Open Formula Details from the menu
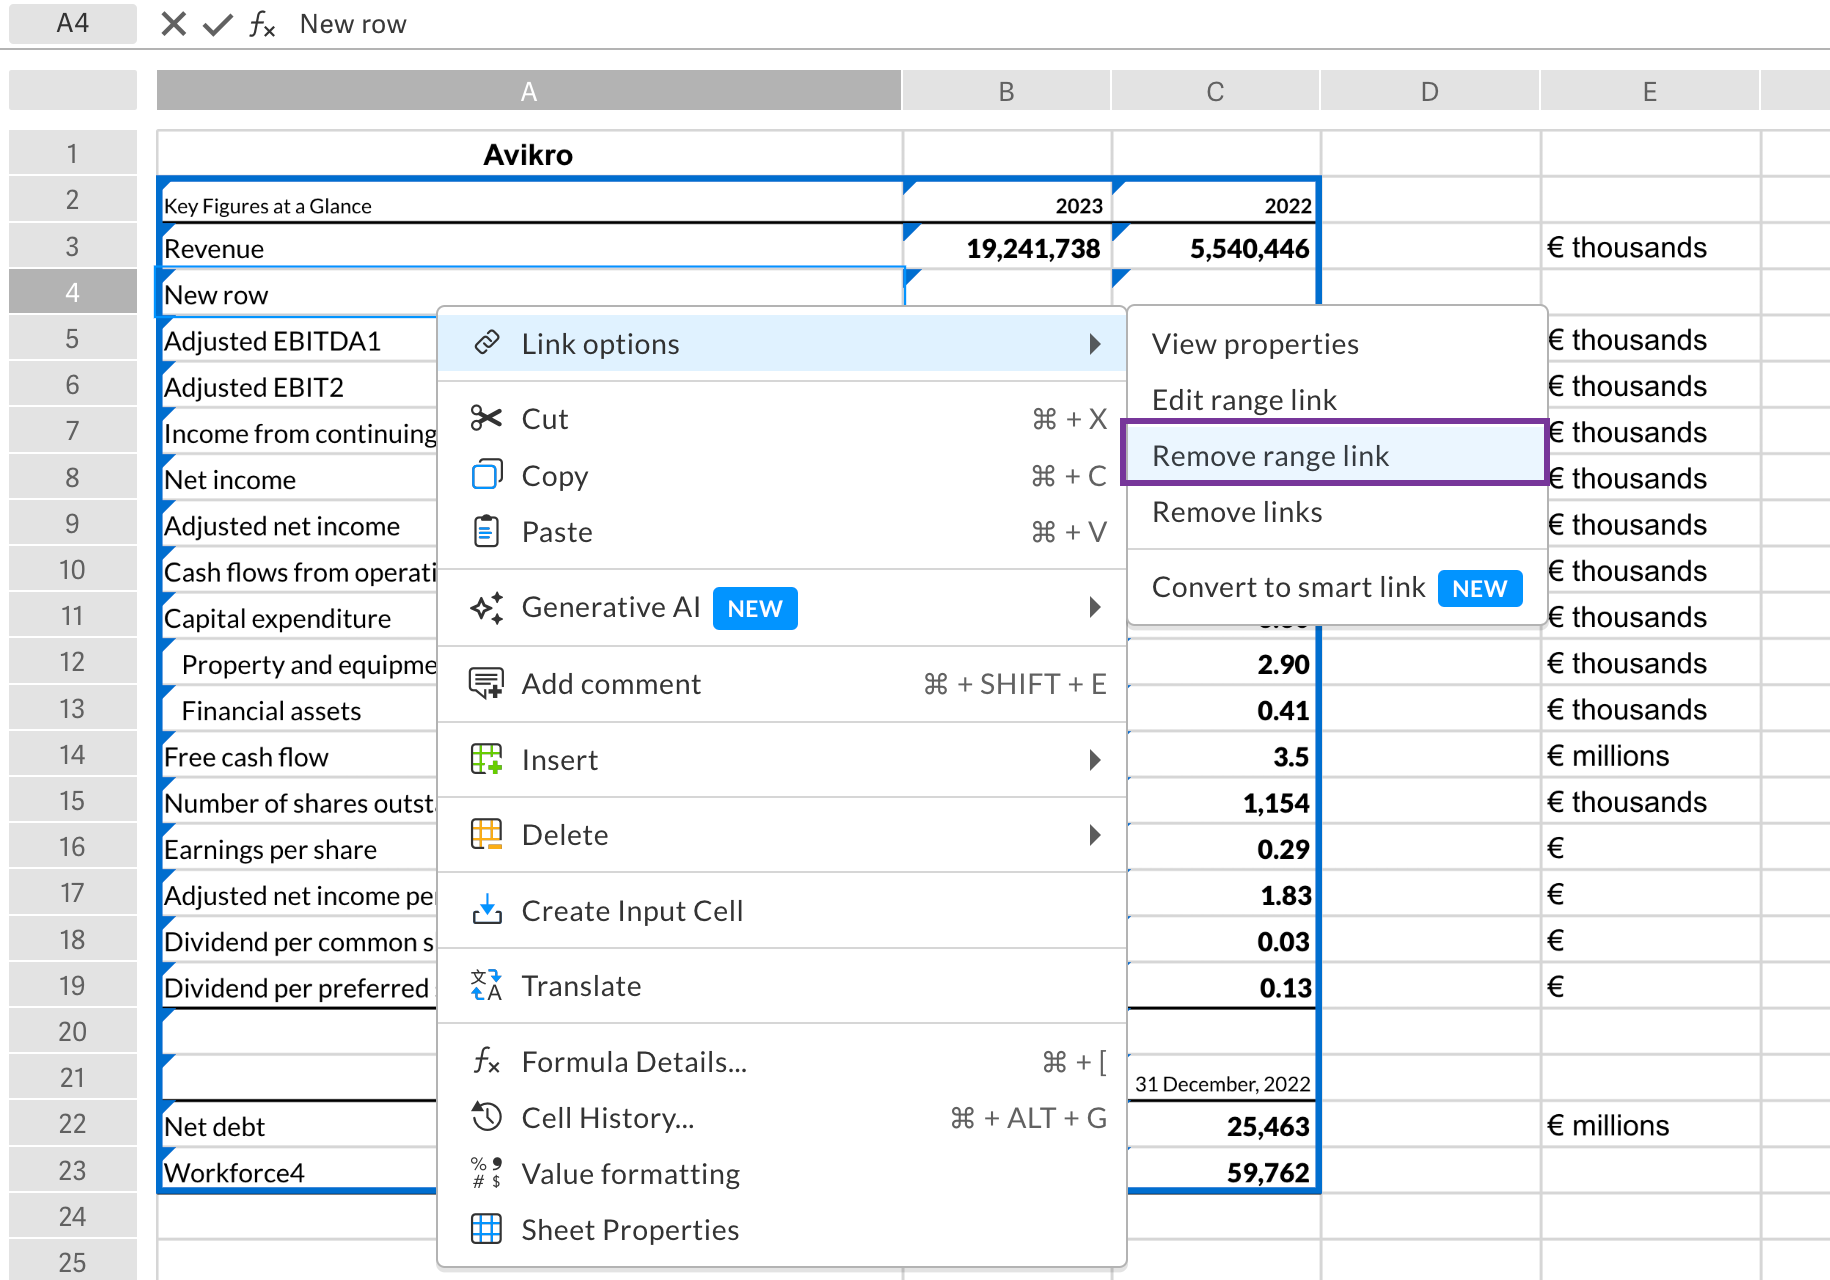1830x1280 pixels. click(x=634, y=1062)
